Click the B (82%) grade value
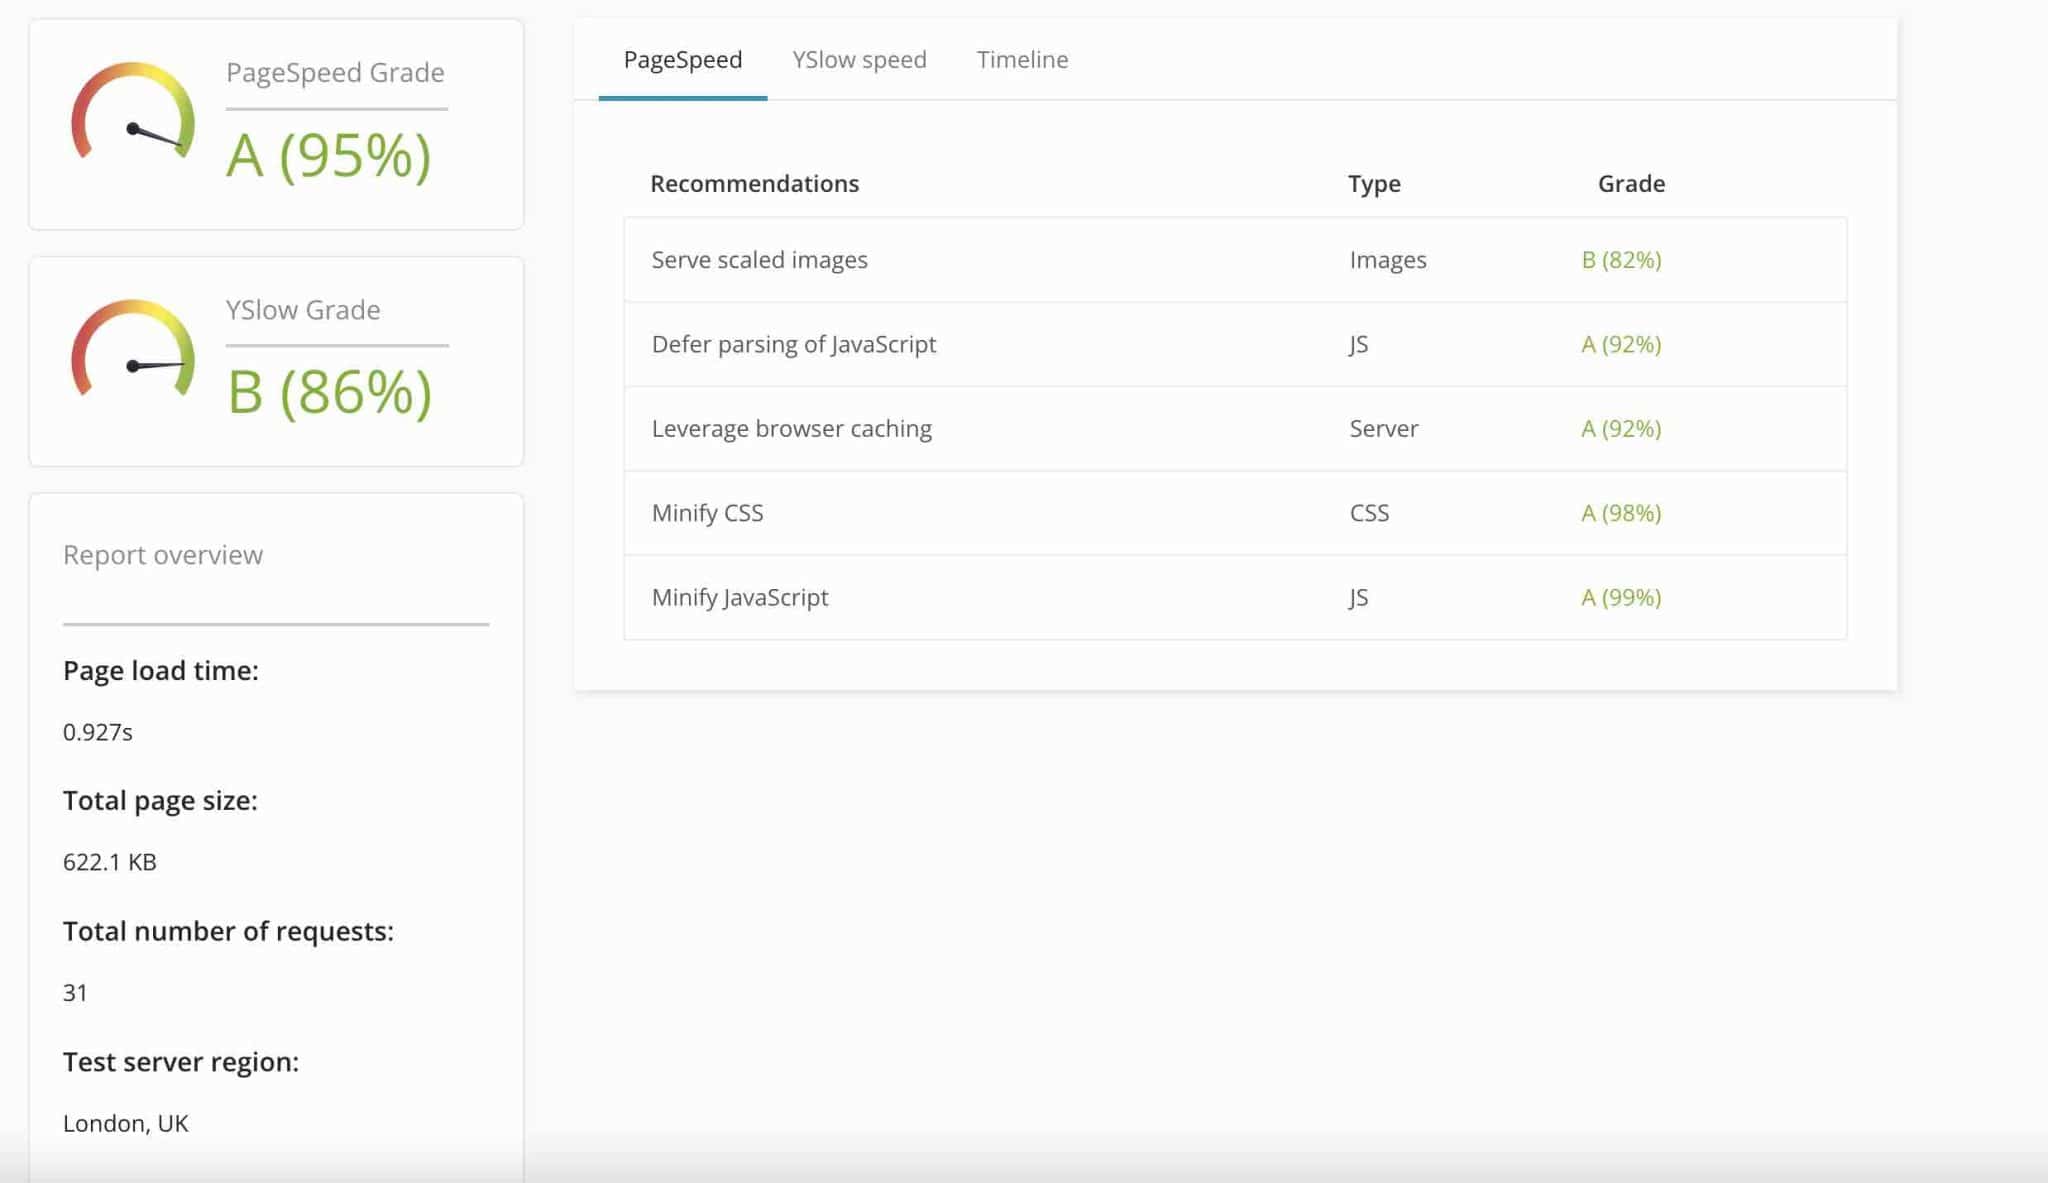 click(1621, 260)
